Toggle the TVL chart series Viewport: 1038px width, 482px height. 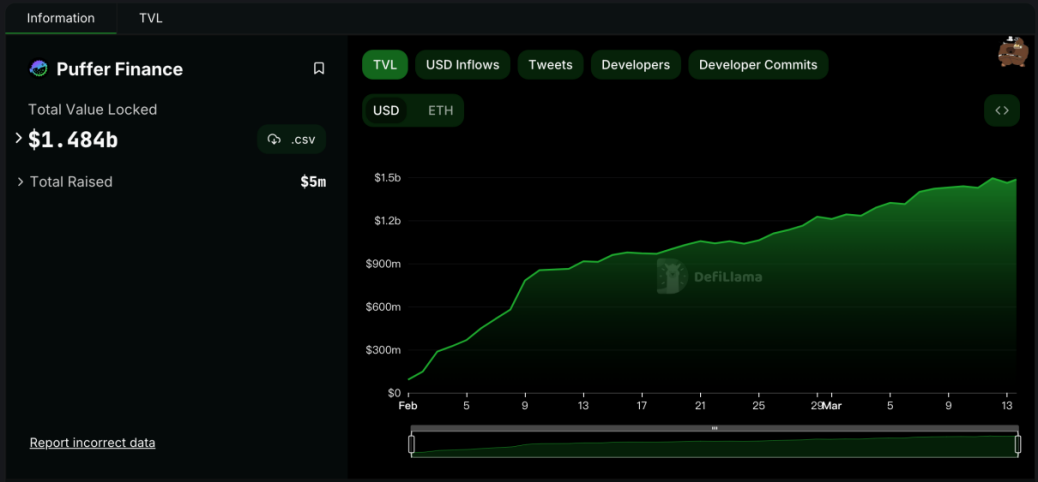tap(385, 65)
